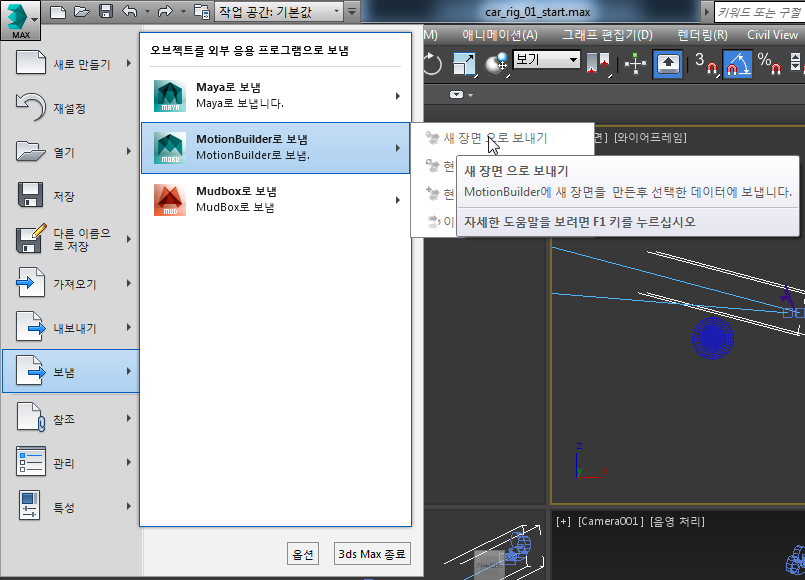The width and height of the screenshot is (805, 580).
Task: Click the Maya application logo icon
Action: pos(170,96)
